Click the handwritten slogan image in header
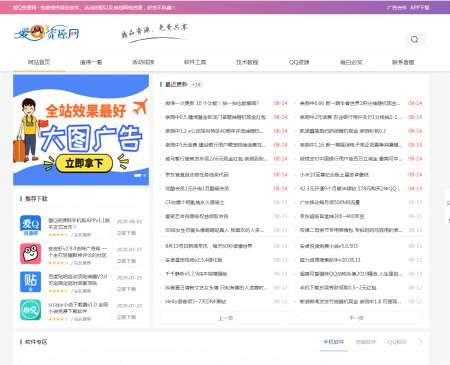Viewport: 450px width, 365px height. pyautogui.click(x=154, y=33)
